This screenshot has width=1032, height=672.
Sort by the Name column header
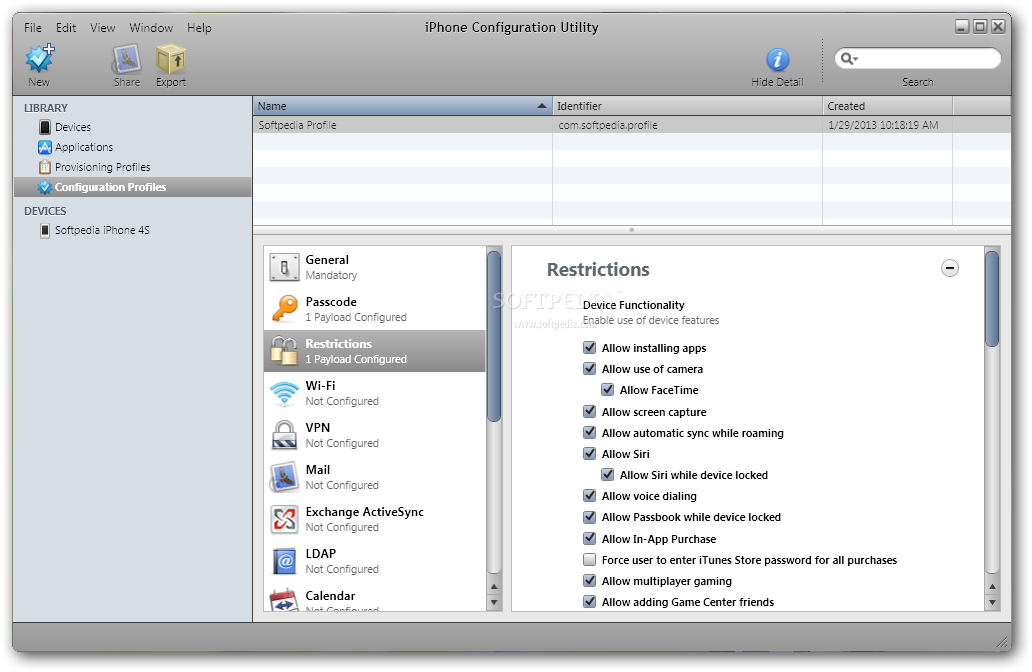[x=402, y=106]
